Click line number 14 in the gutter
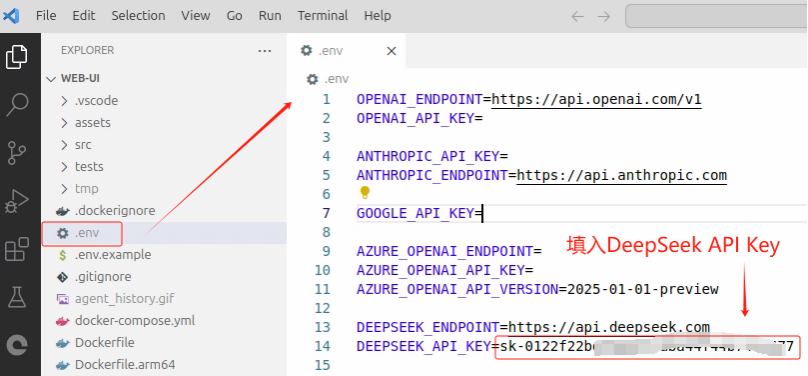This screenshot has width=808, height=376. (x=322, y=346)
